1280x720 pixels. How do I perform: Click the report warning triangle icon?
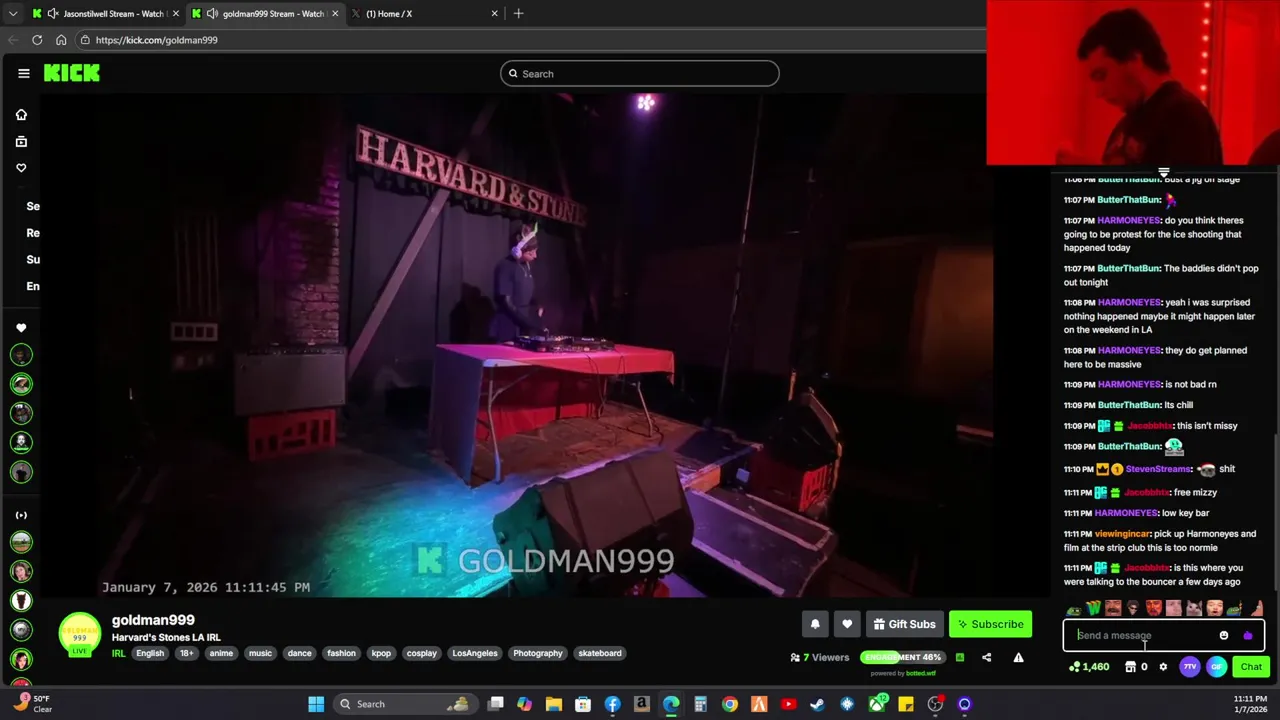point(1018,657)
